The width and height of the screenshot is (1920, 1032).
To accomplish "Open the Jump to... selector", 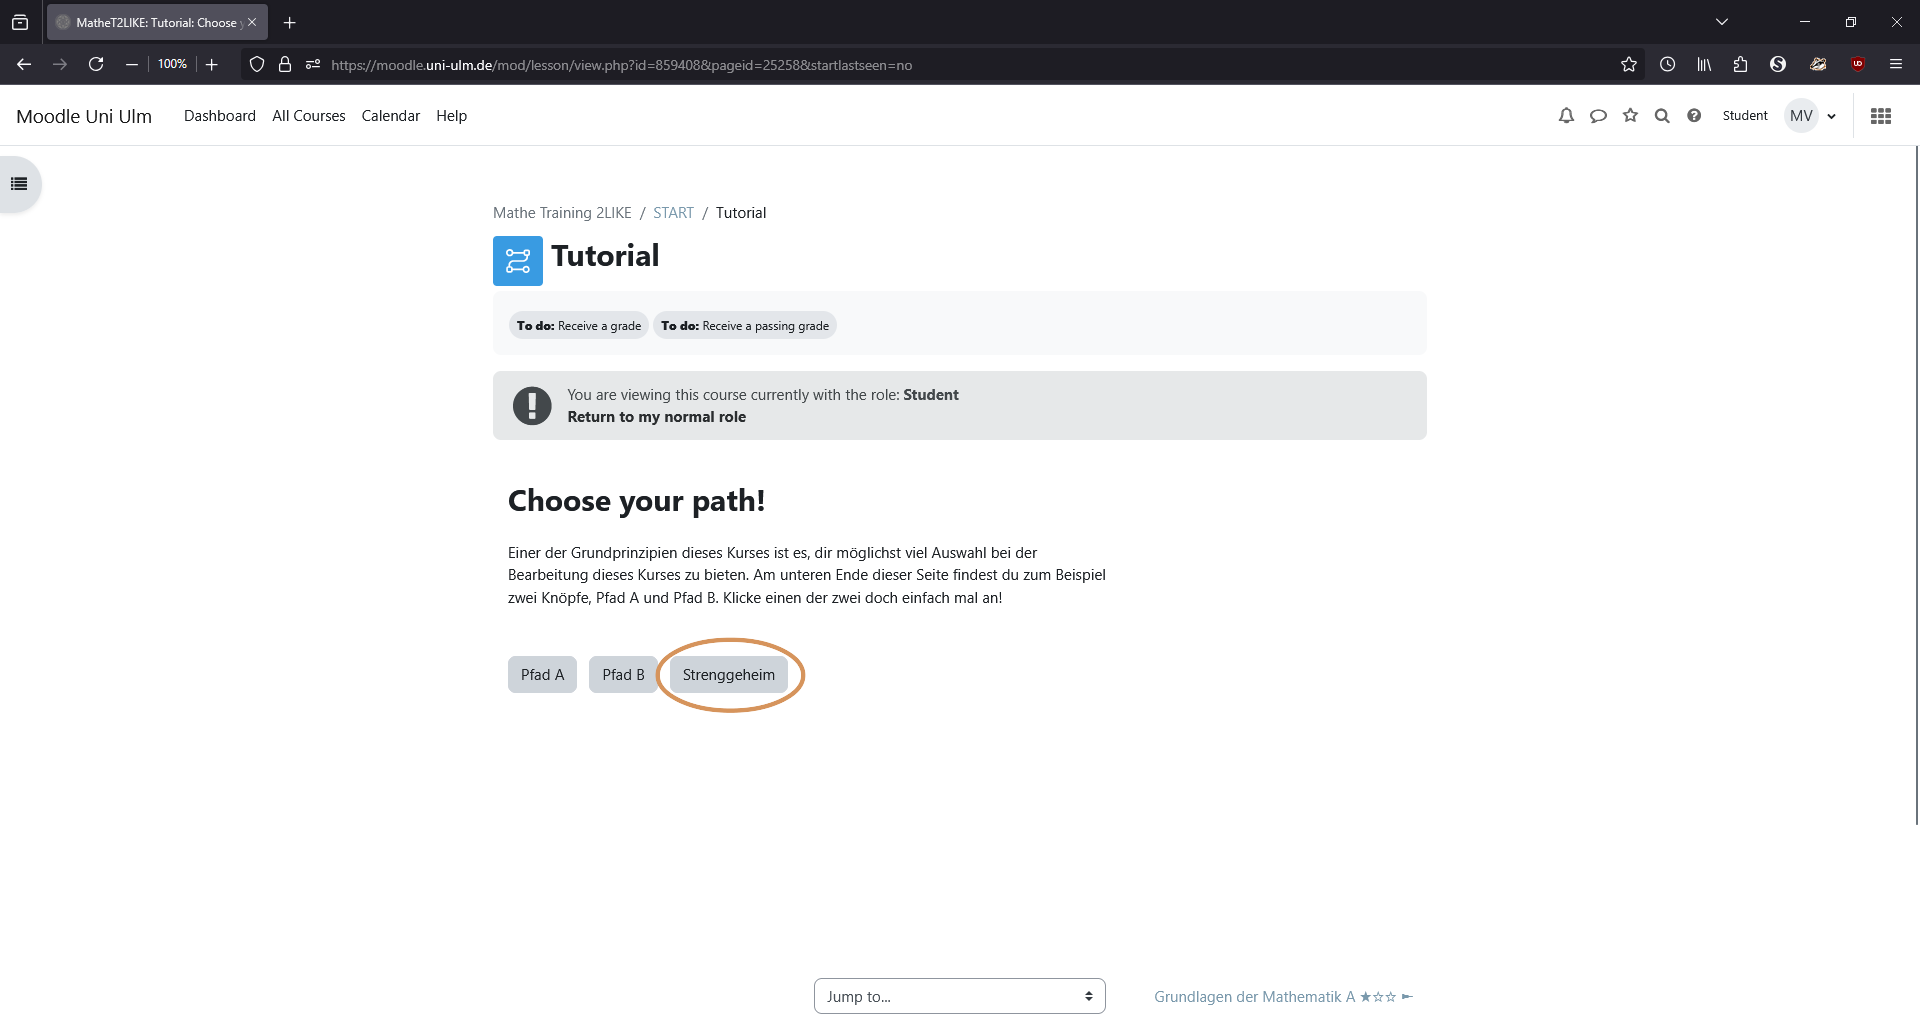I will coord(960,996).
